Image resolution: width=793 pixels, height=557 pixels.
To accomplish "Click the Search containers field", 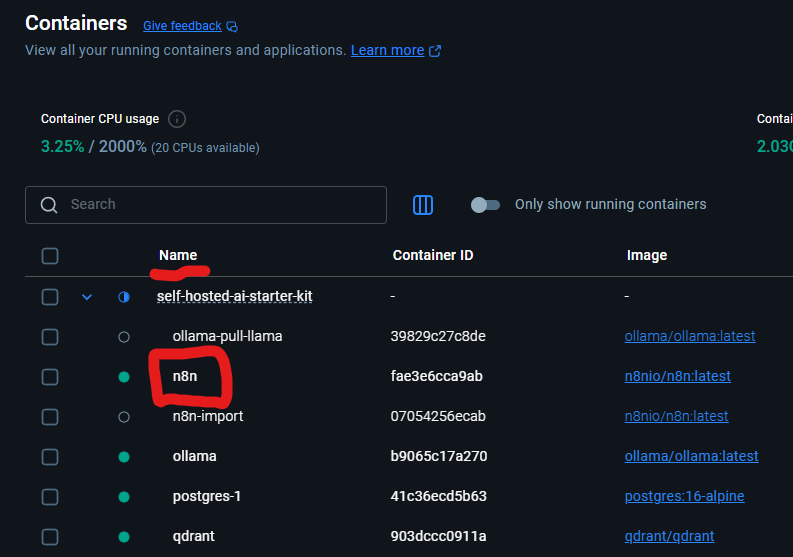I will (206, 205).
